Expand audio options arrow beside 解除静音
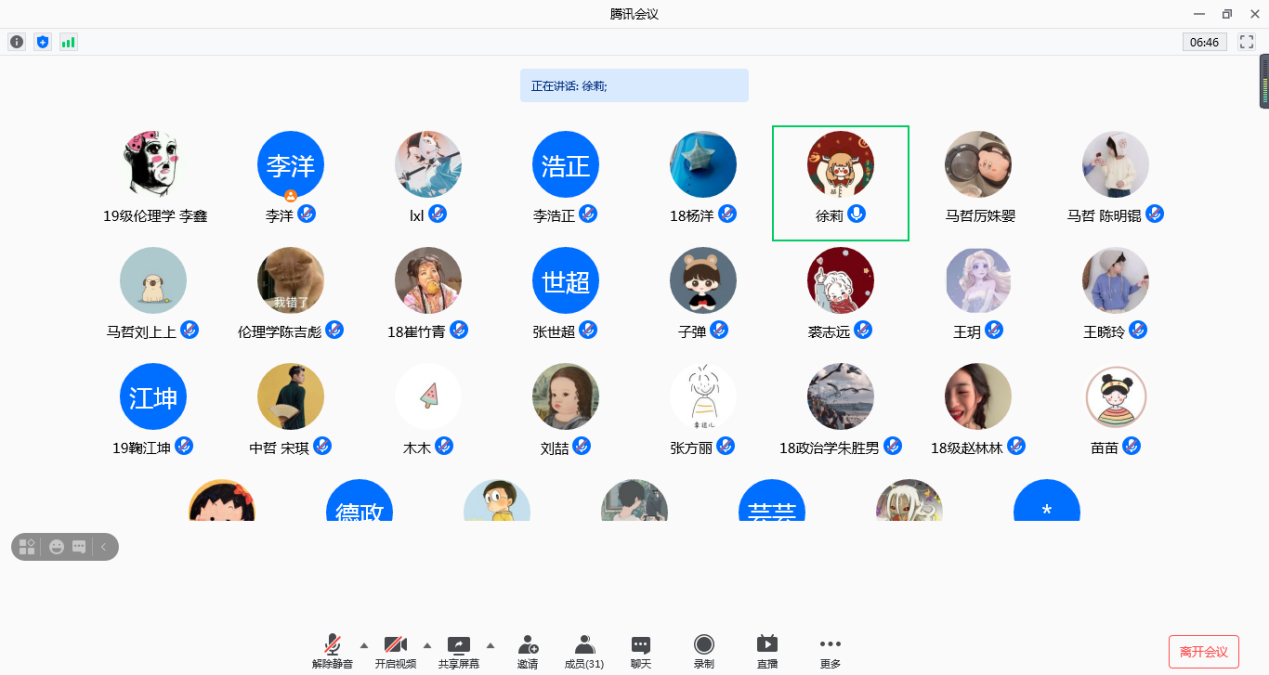 point(364,645)
